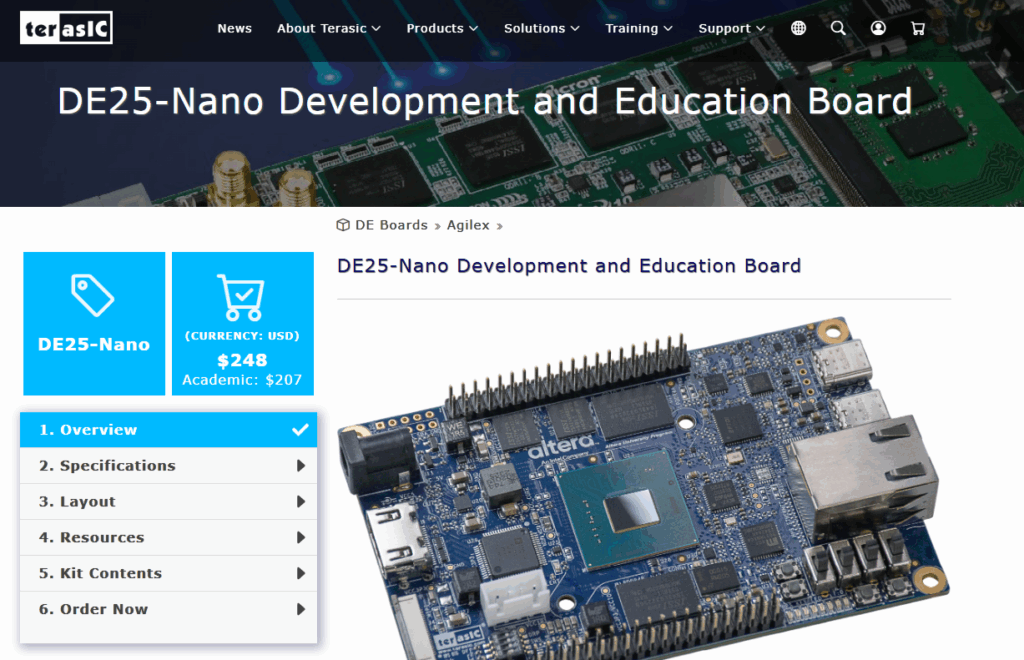Screen dimensions: 1024x660
Task: Follow the Agilex breadcrumb link
Action: 468,225
